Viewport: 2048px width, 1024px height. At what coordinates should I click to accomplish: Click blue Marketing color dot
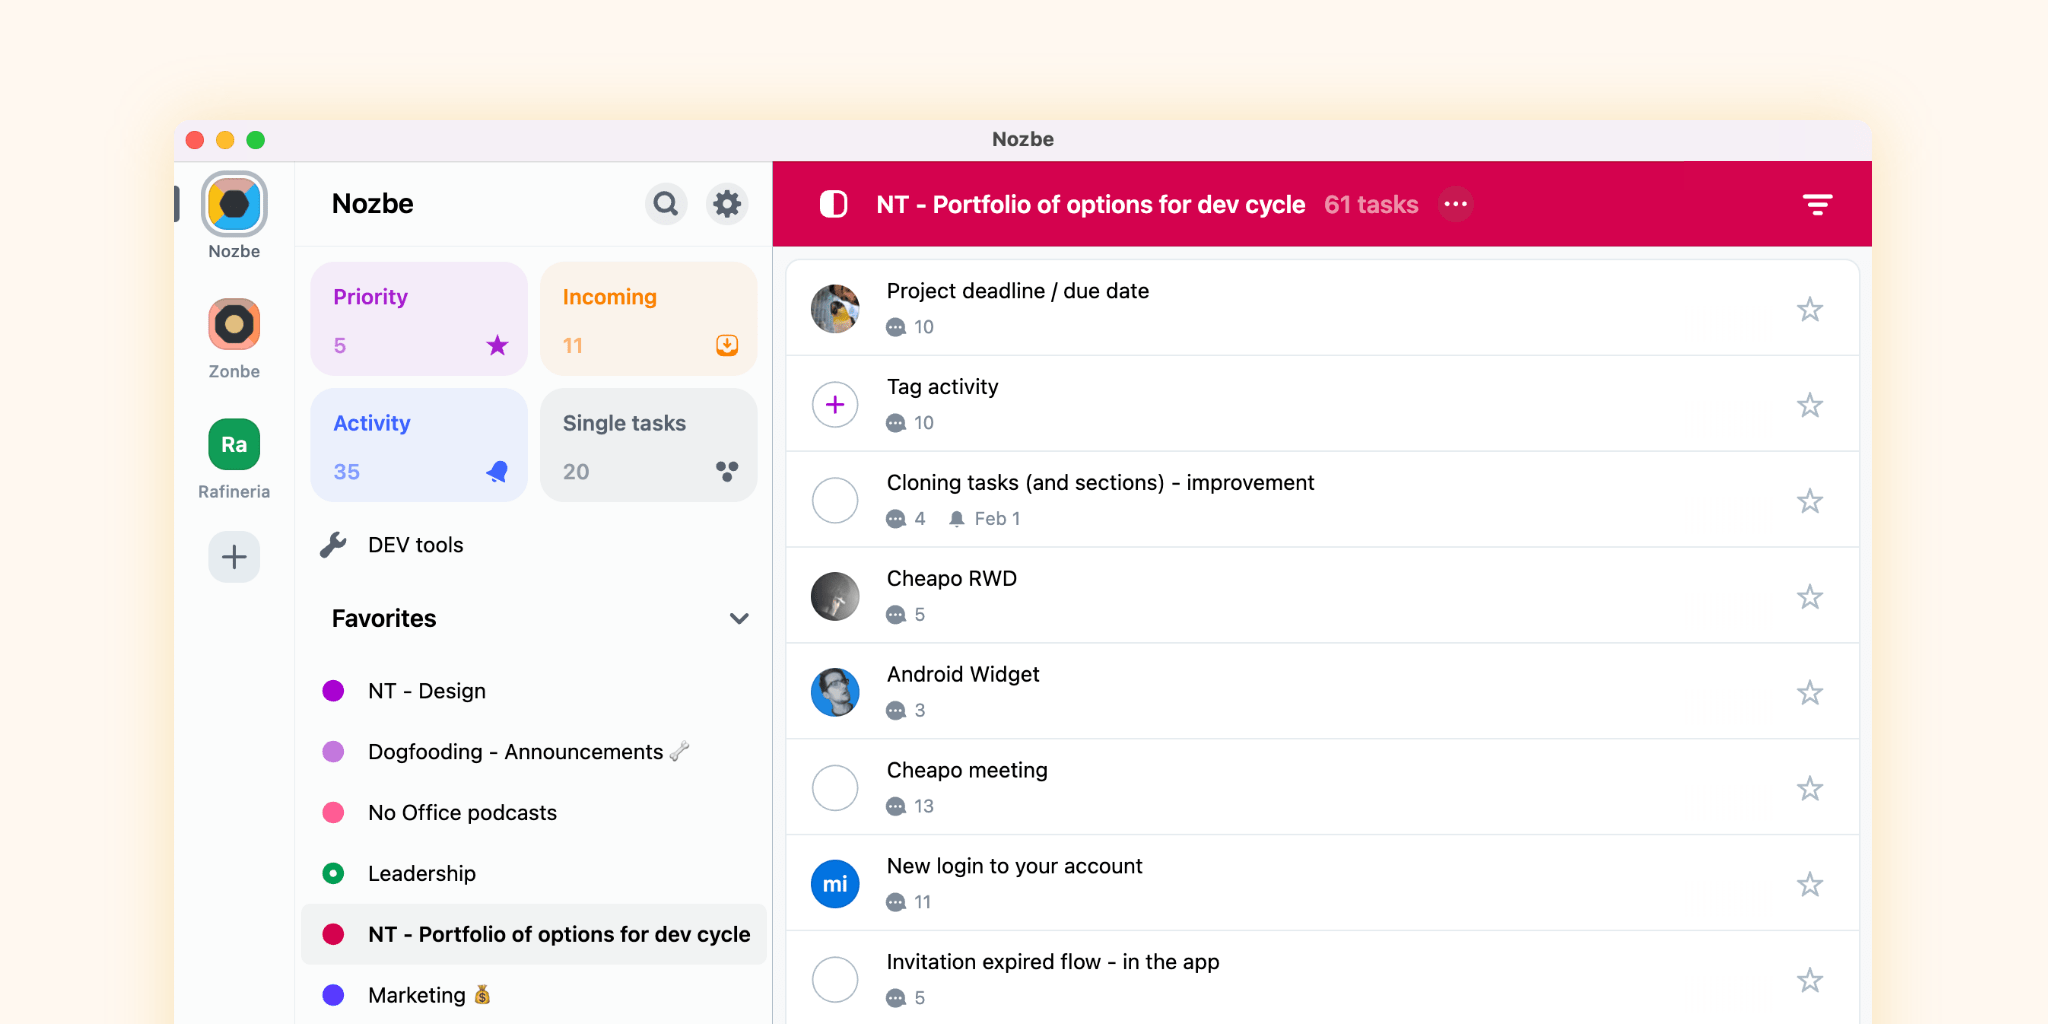point(333,996)
